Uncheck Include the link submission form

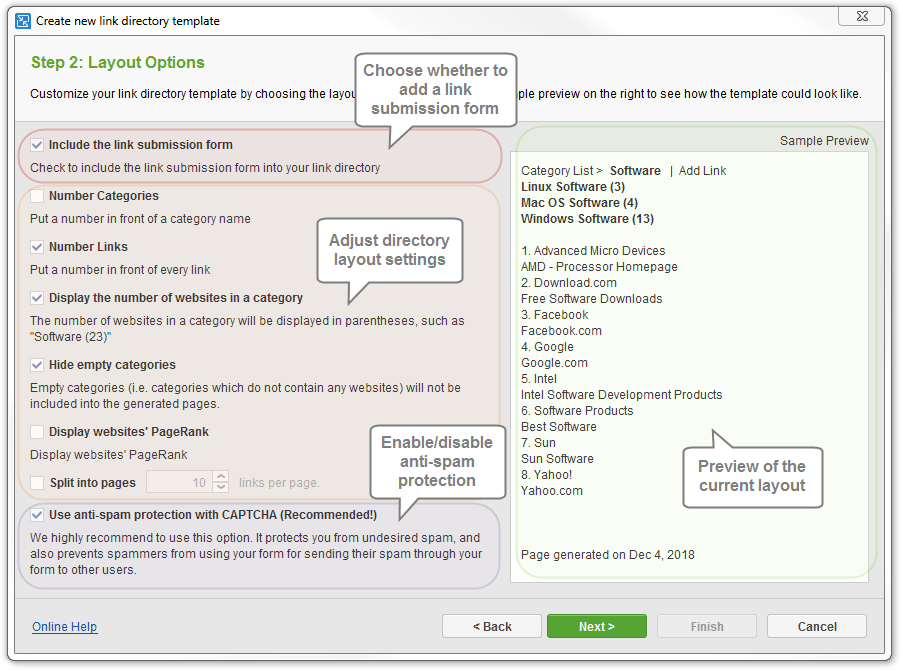37,145
